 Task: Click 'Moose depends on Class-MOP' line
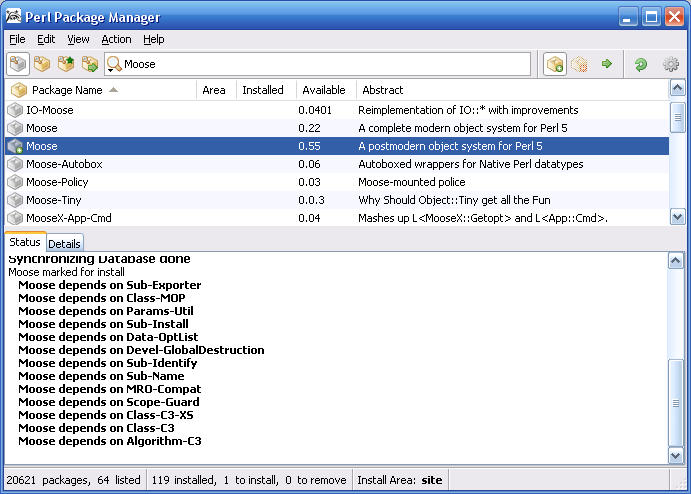(x=102, y=298)
